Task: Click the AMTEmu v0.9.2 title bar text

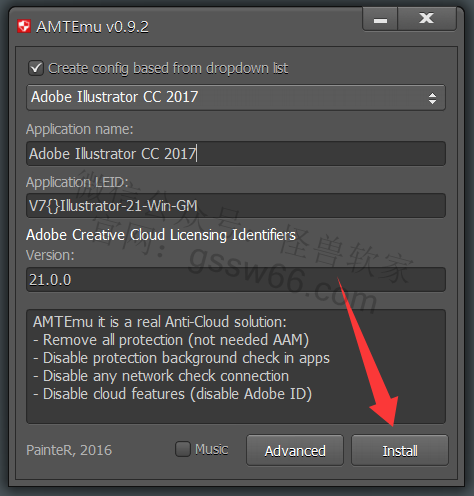Action: click(x=93, y=27)
